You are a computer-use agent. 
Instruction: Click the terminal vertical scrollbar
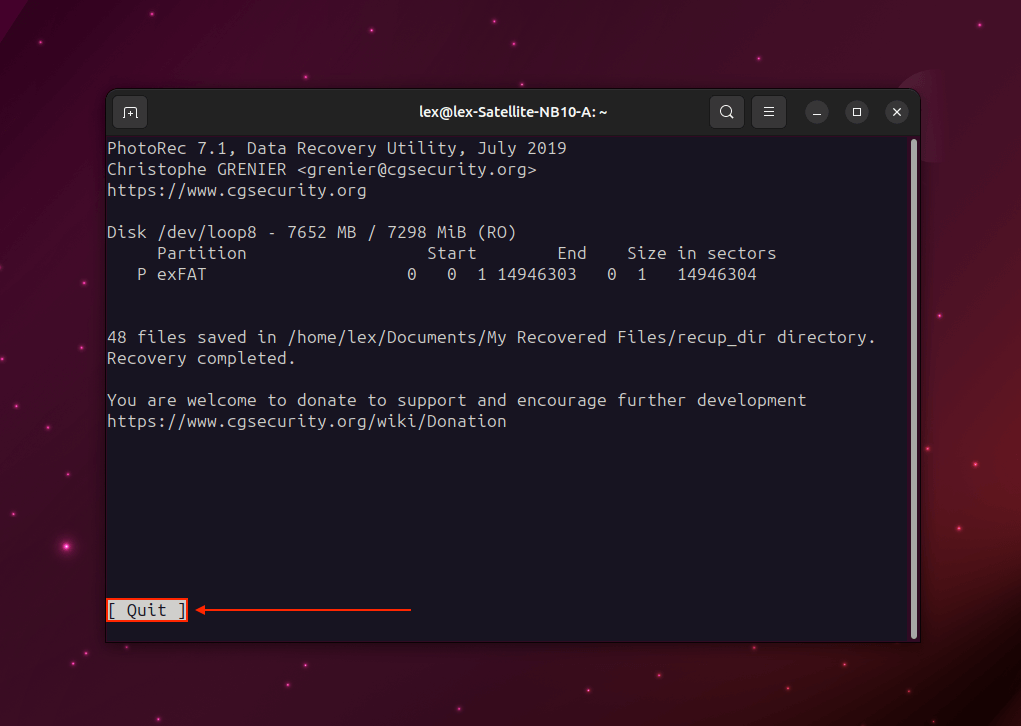(x=914, y=389)
